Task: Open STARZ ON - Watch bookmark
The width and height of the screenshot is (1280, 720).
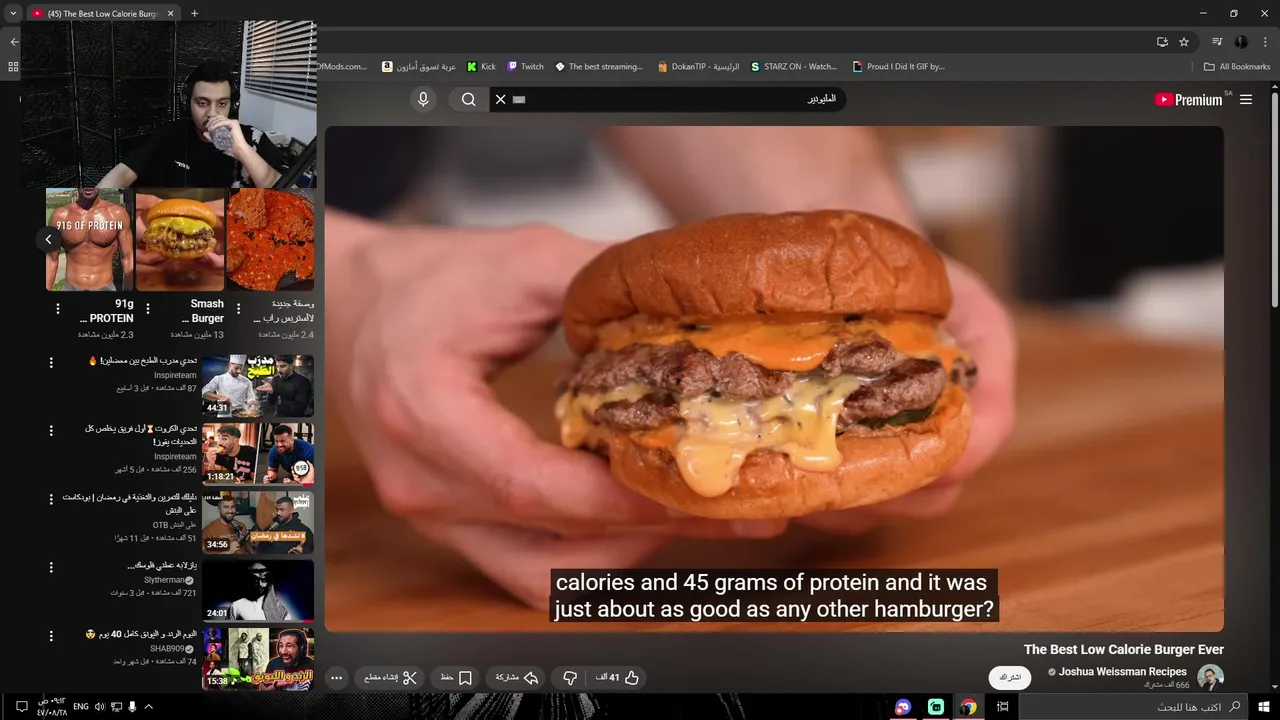Action: [793, 67]
